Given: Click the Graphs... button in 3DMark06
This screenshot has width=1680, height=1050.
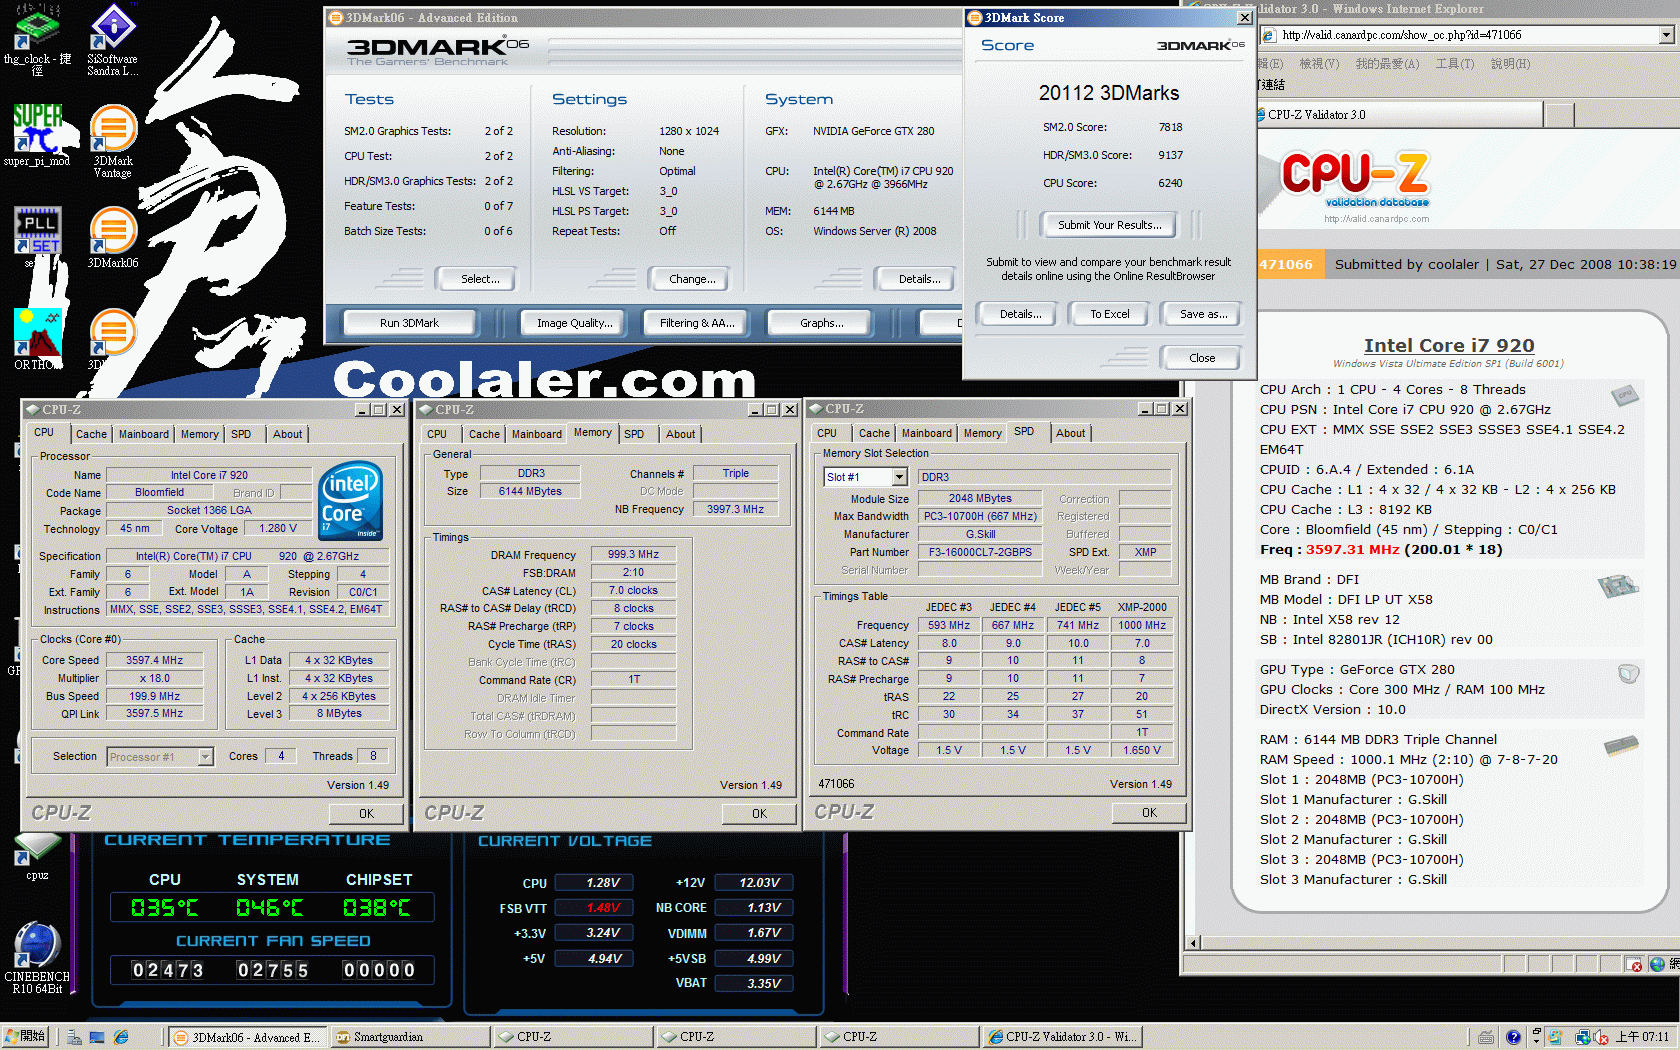Looking at the screenshot, I should point(822,323).
